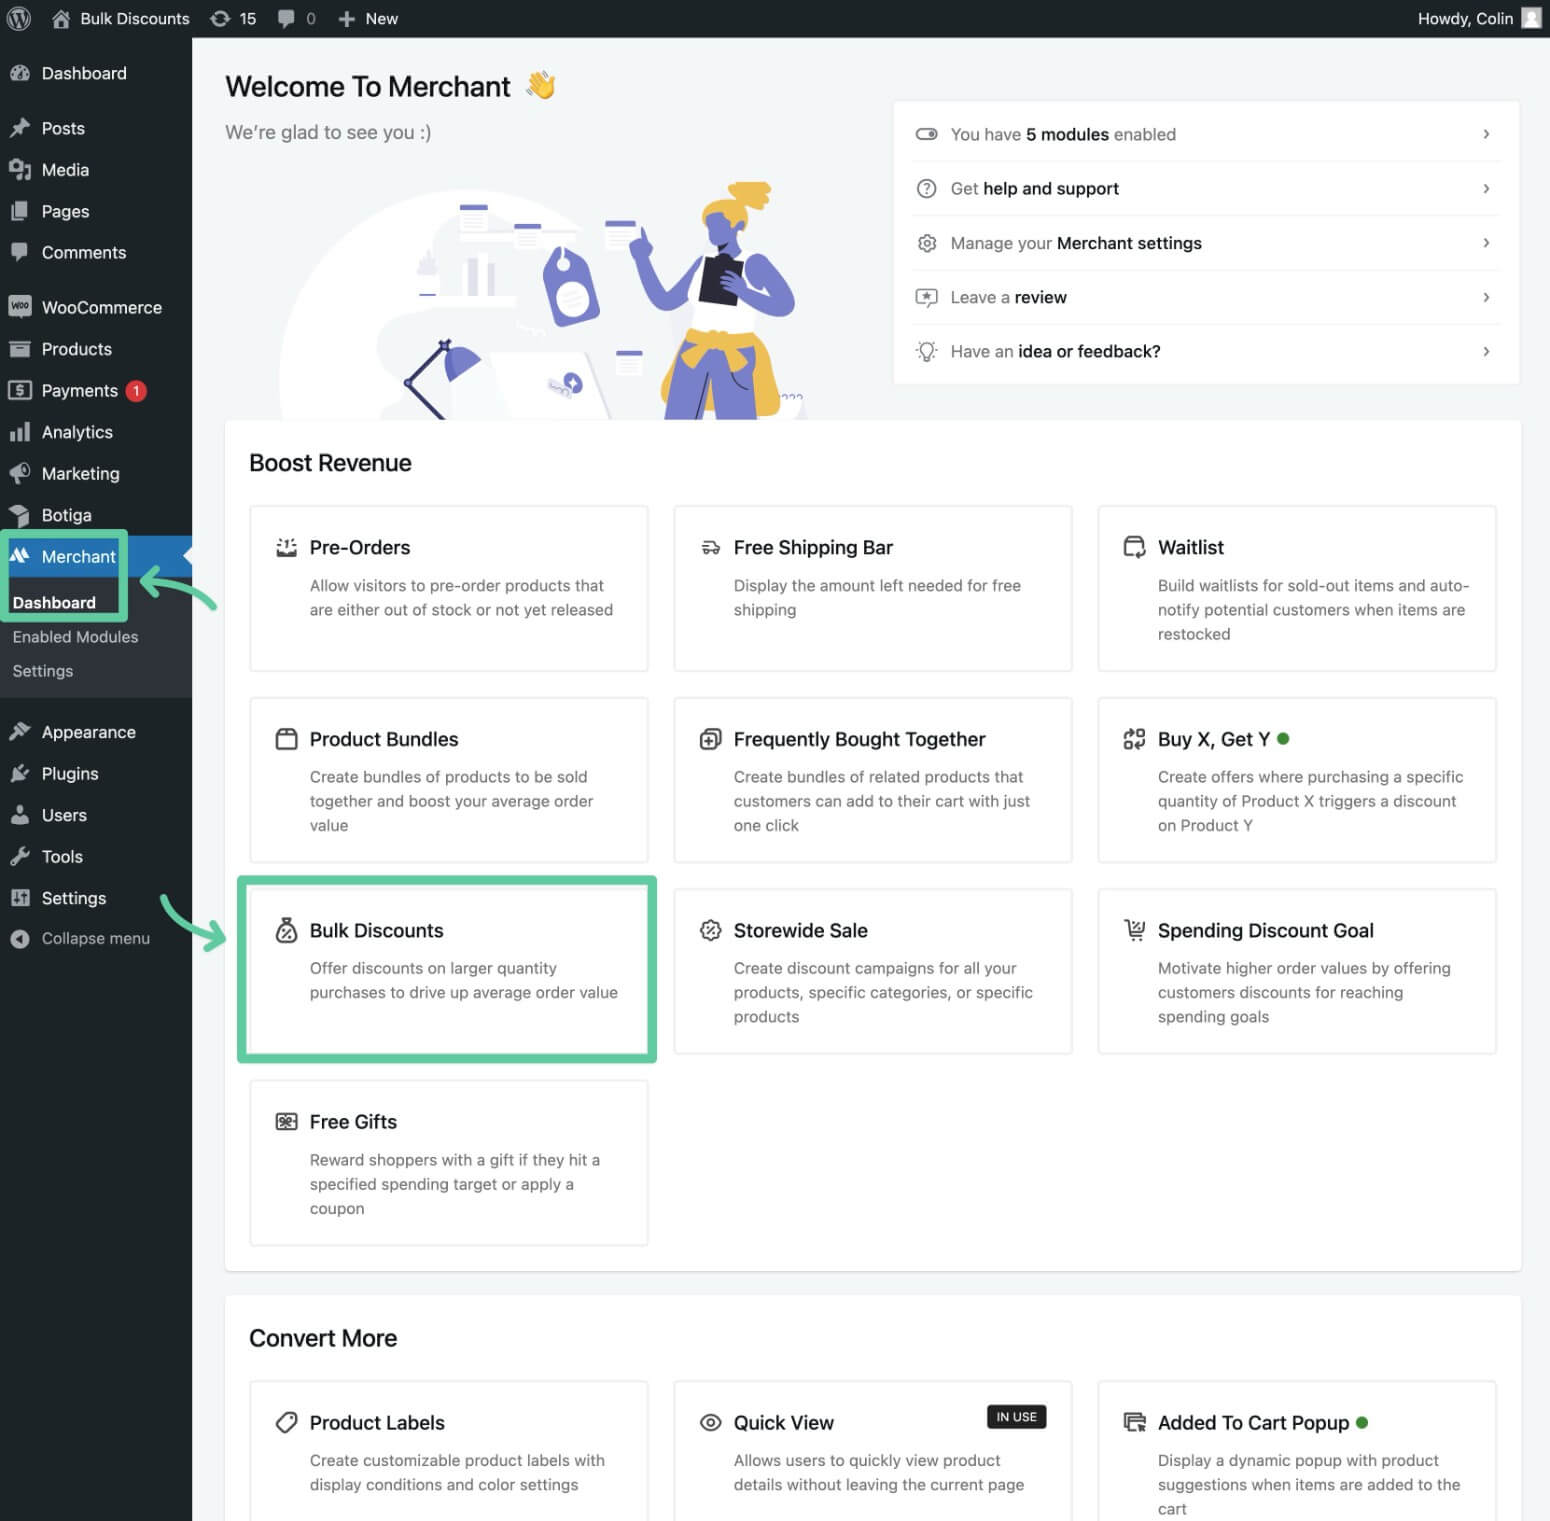This screenshot has width=1550, height=1521.
Task: Click the Free Shipping Bar truck icon
Action: pyautogui.click(x=710, y=547)
